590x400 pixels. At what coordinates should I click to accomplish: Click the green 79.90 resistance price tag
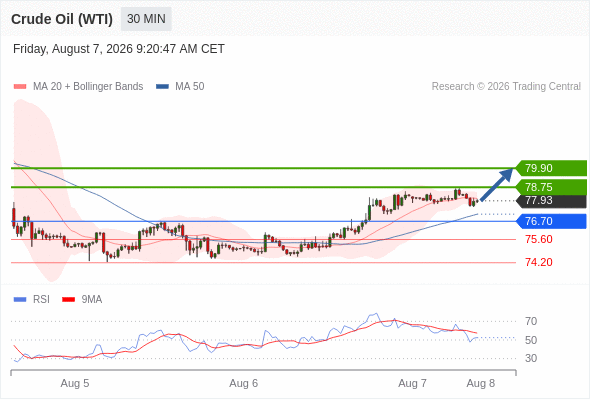(551, 168)
